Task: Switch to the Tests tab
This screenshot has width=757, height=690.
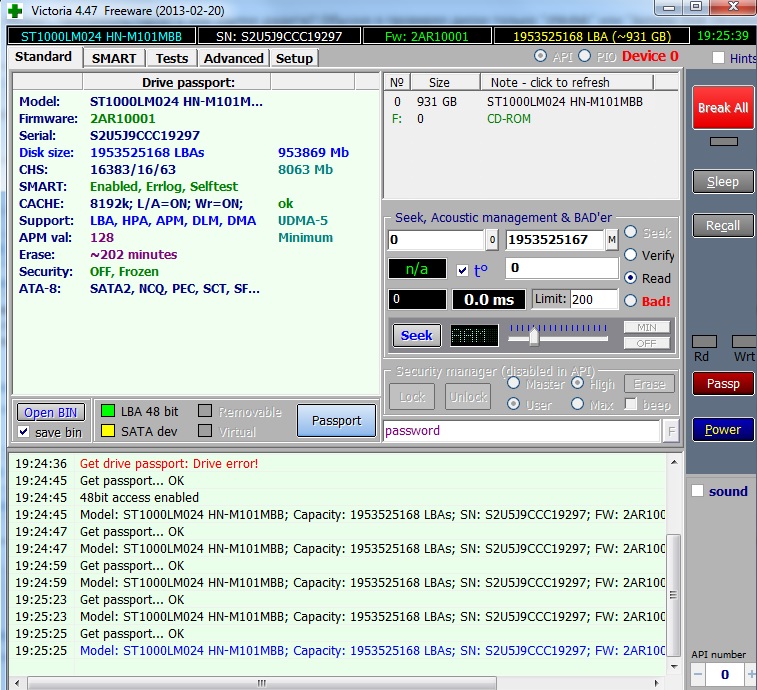Action: pos(172,58)
